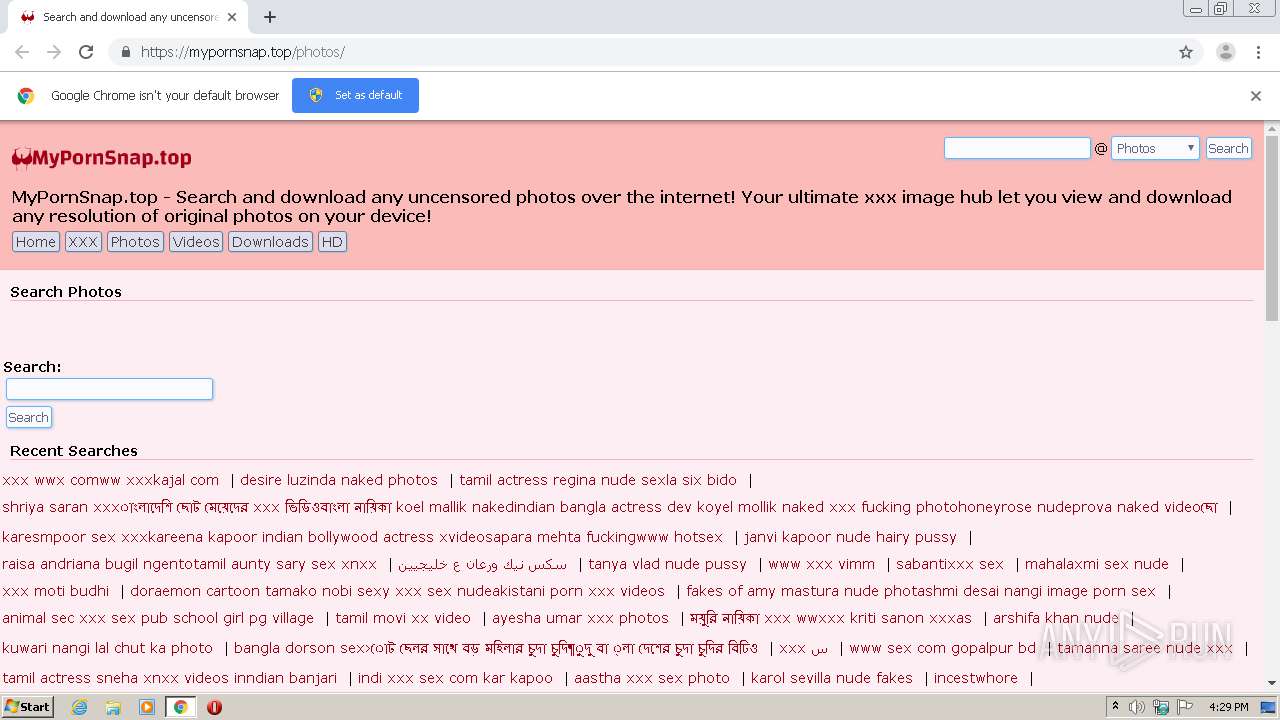Switch to Chrome in the taskbar

(181, 707)
